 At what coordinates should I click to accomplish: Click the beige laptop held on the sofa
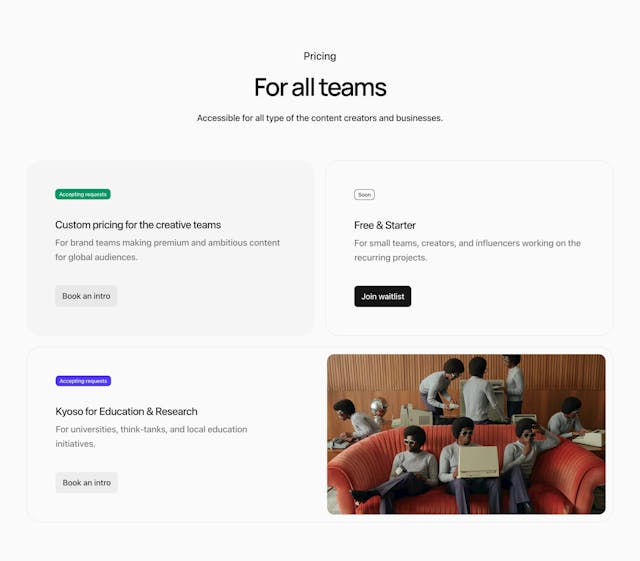(477, 462)
